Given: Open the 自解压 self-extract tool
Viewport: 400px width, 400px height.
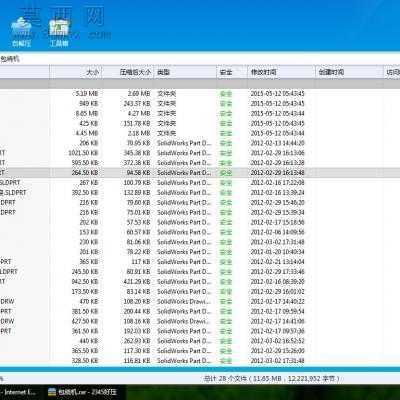Looking at the screenshot, I should click(x=21, y=33).
